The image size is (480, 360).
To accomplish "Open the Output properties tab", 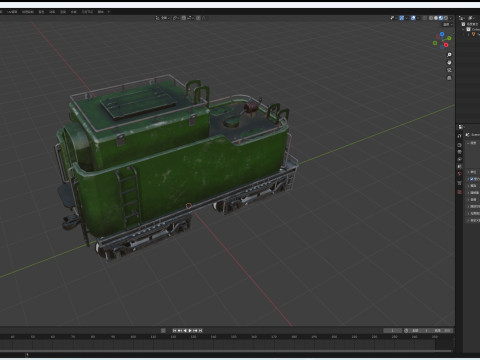I will pyautogui.click(x=459, y=152).
